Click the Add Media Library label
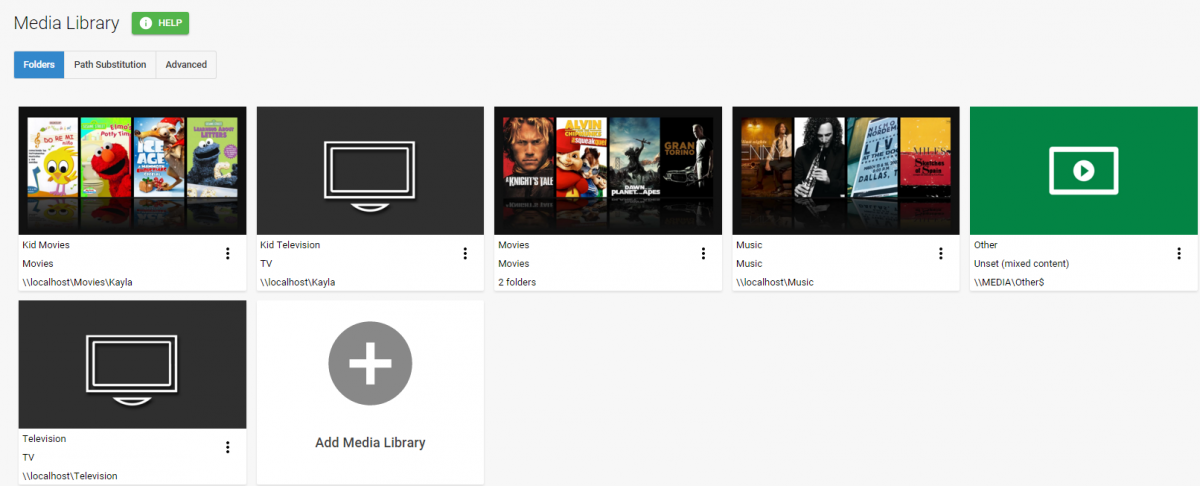The width and height of the screenshot is (1200, 486). pos(370,442)
